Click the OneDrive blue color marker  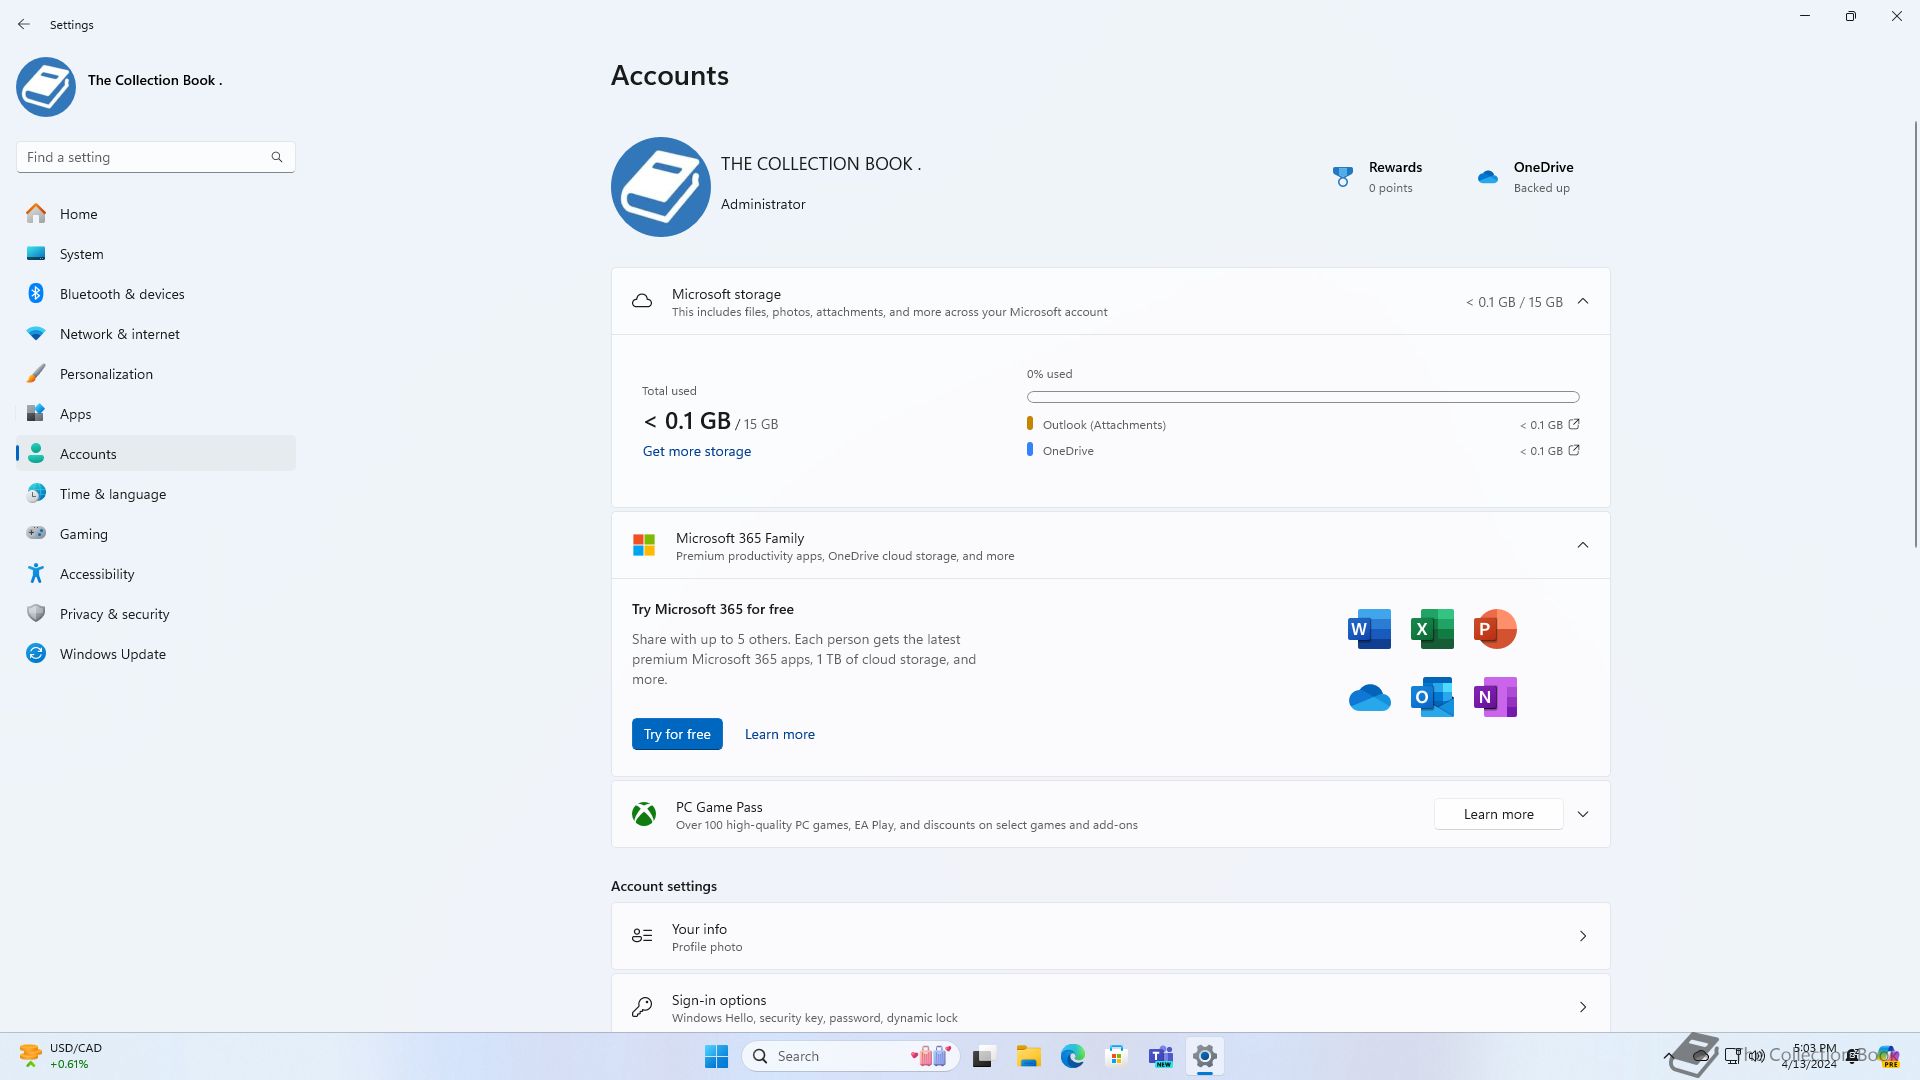point(1030,450)
